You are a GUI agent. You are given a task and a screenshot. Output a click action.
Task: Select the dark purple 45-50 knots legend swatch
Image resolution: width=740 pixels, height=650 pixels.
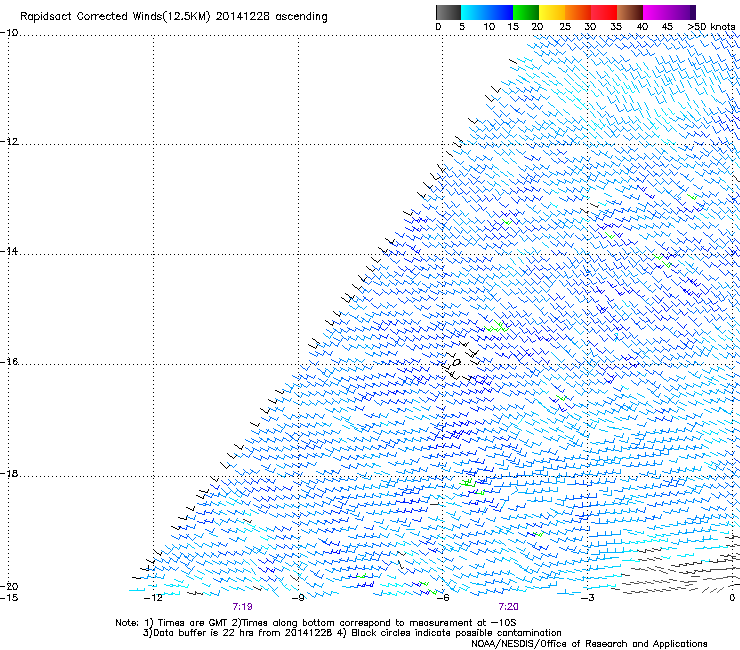(682, 12)
